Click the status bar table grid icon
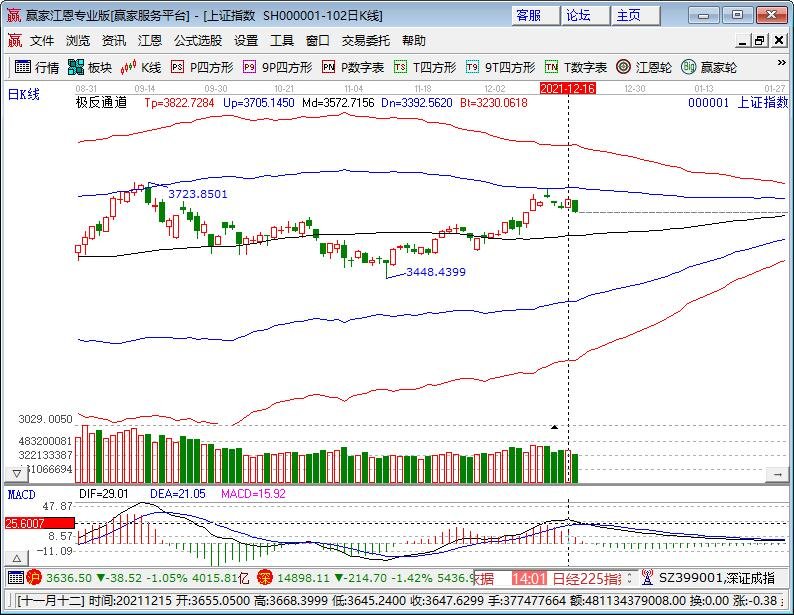Screen dimensions: 794x615 click(16, 578)
